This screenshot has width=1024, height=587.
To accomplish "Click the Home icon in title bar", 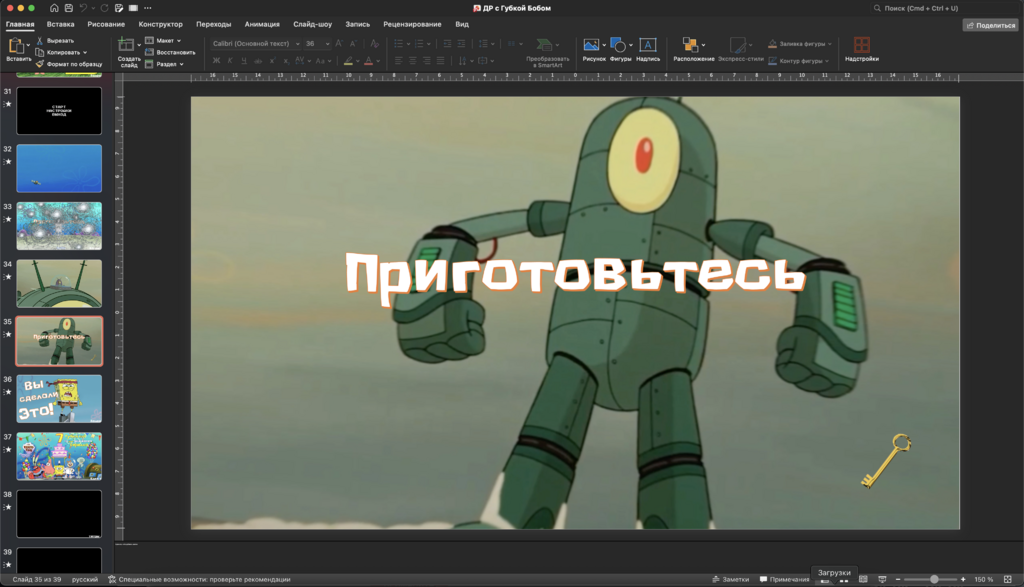I will (54, 8).
